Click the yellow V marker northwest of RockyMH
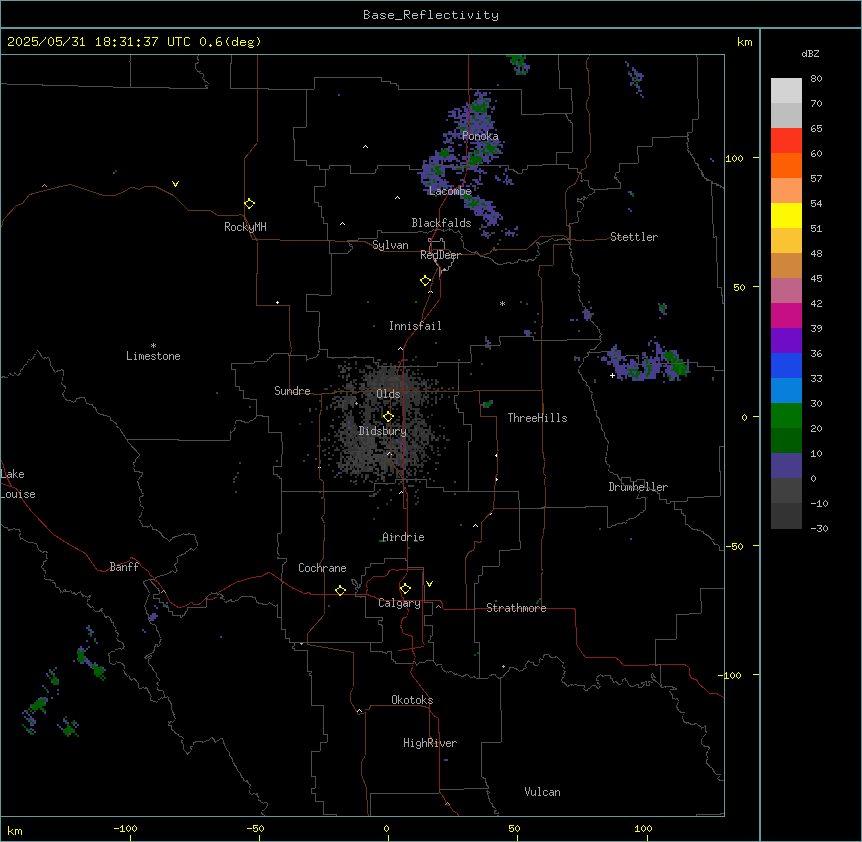The height and width of the screenshot is (842, 862). coord(175,184)
